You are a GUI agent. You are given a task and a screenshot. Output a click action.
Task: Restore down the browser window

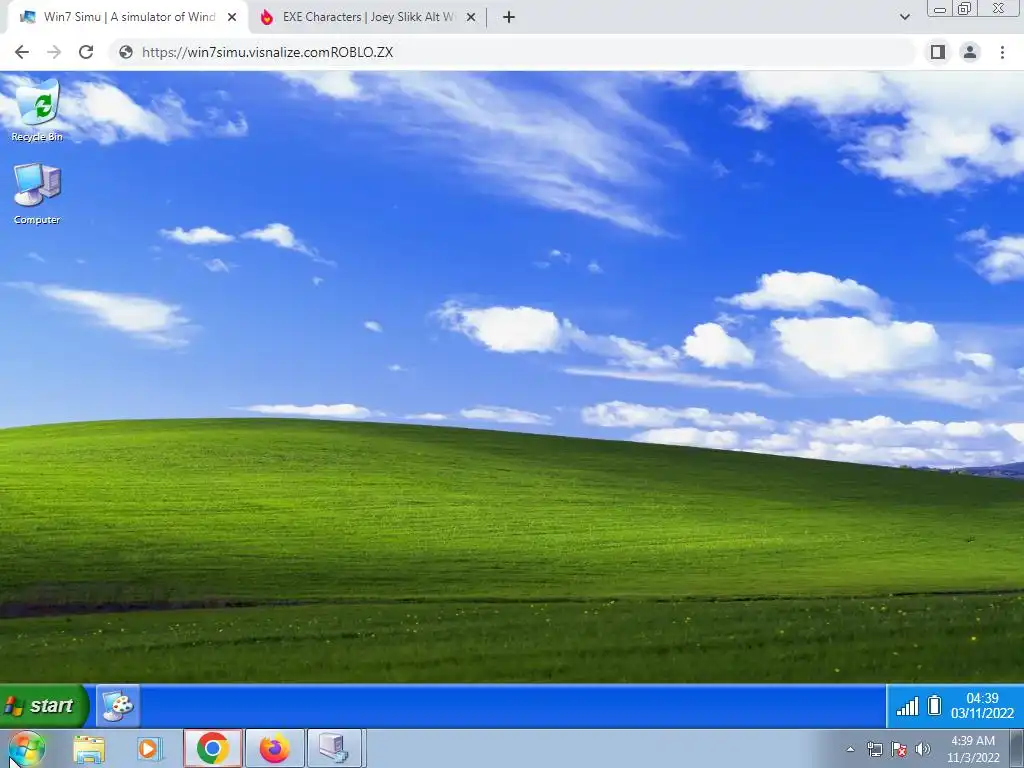[x=965, y=9]
